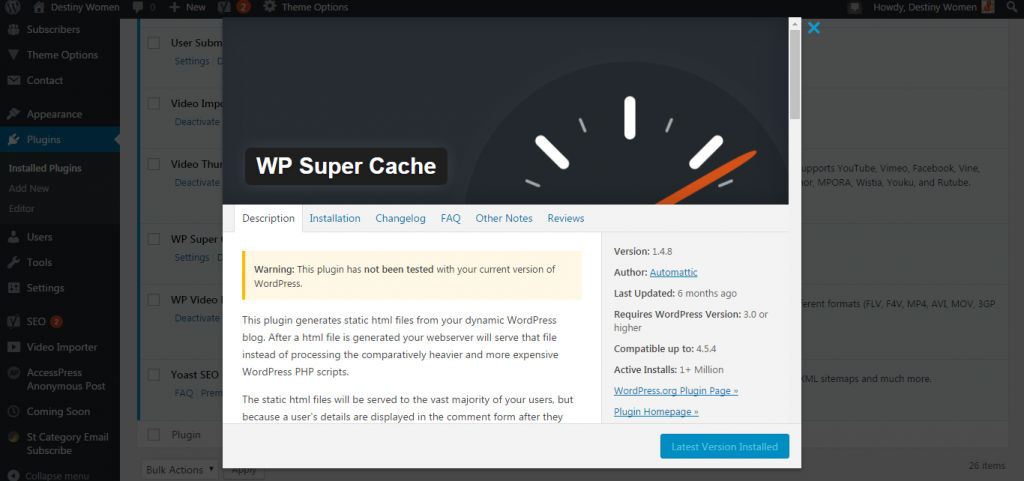The image size is (1024, 481).
Task: Tick the User Submitted plugin checkbox
Action: point(154,43)
